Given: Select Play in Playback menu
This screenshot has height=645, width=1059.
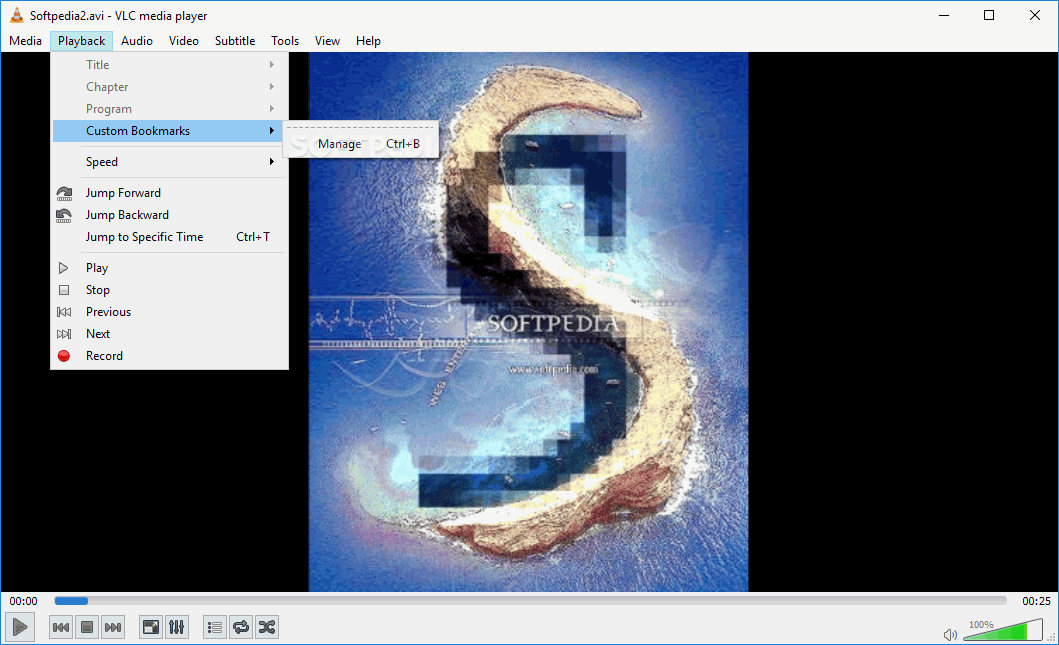Looking at the screenshot, I should tap(169, 268).
